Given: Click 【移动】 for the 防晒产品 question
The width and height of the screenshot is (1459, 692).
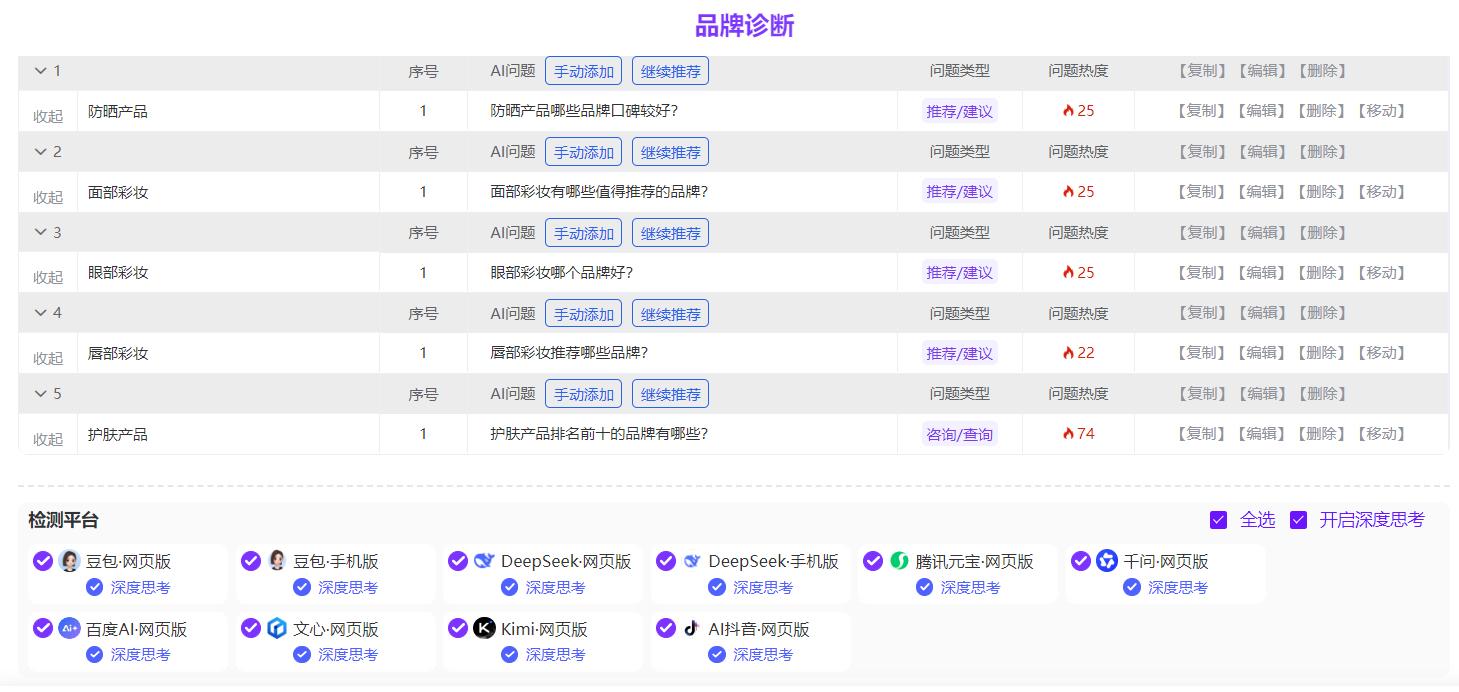Looking at the screenshot, I should [x=1381, y=111].
